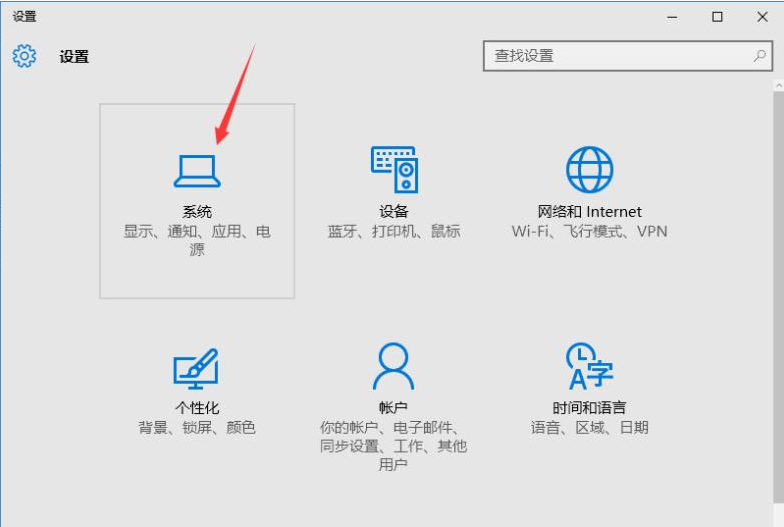Open the 帐户 person icon
Viewport: 784px width, 527px height.
pyautogui.click(x=394, y=366)
